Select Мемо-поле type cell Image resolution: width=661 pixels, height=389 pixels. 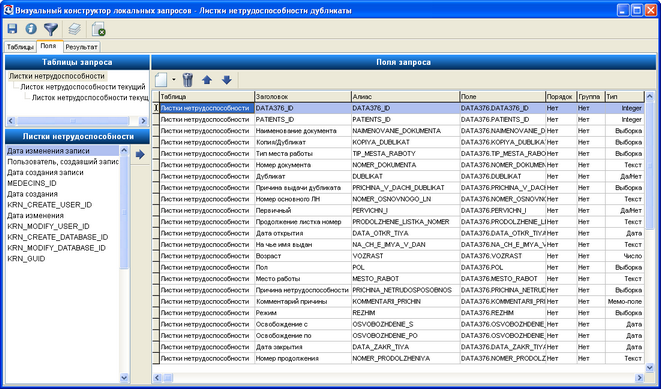(x=624, y=302)
